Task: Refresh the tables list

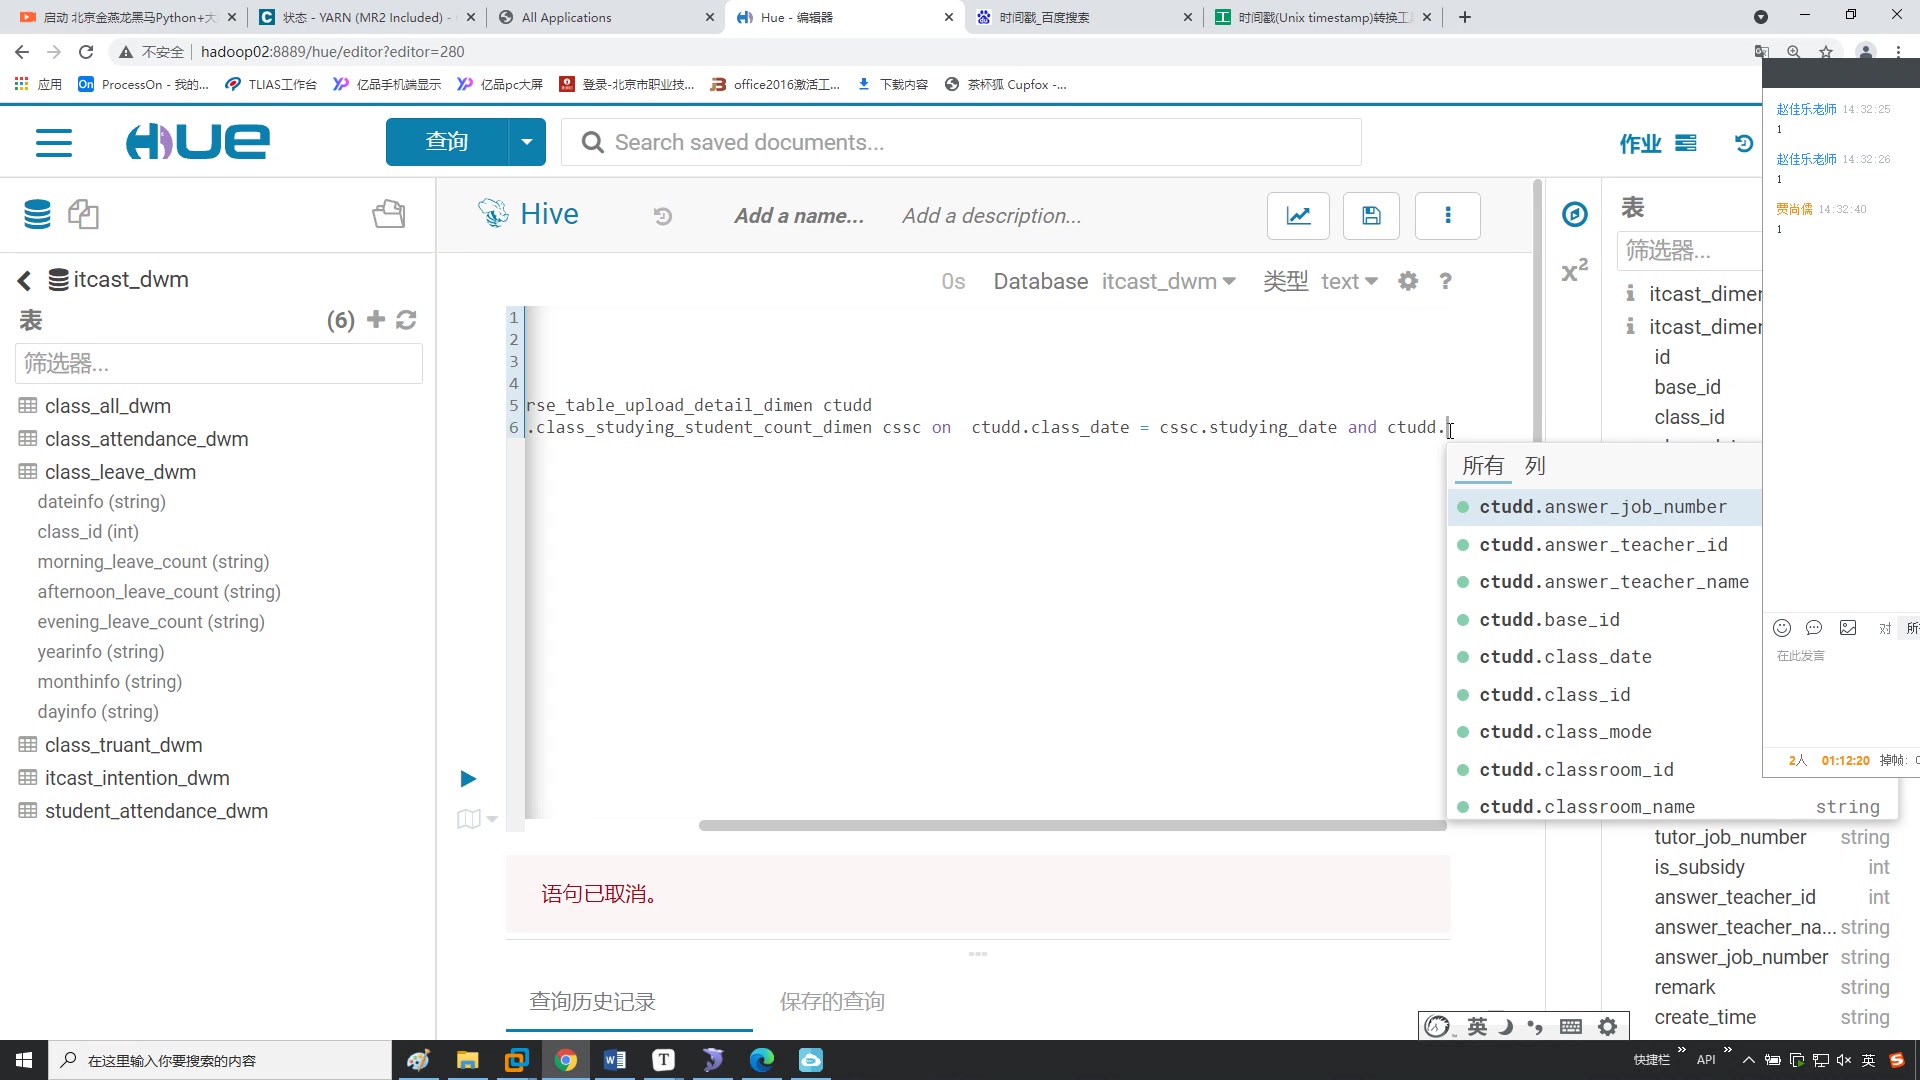Action: click(406, 320)
